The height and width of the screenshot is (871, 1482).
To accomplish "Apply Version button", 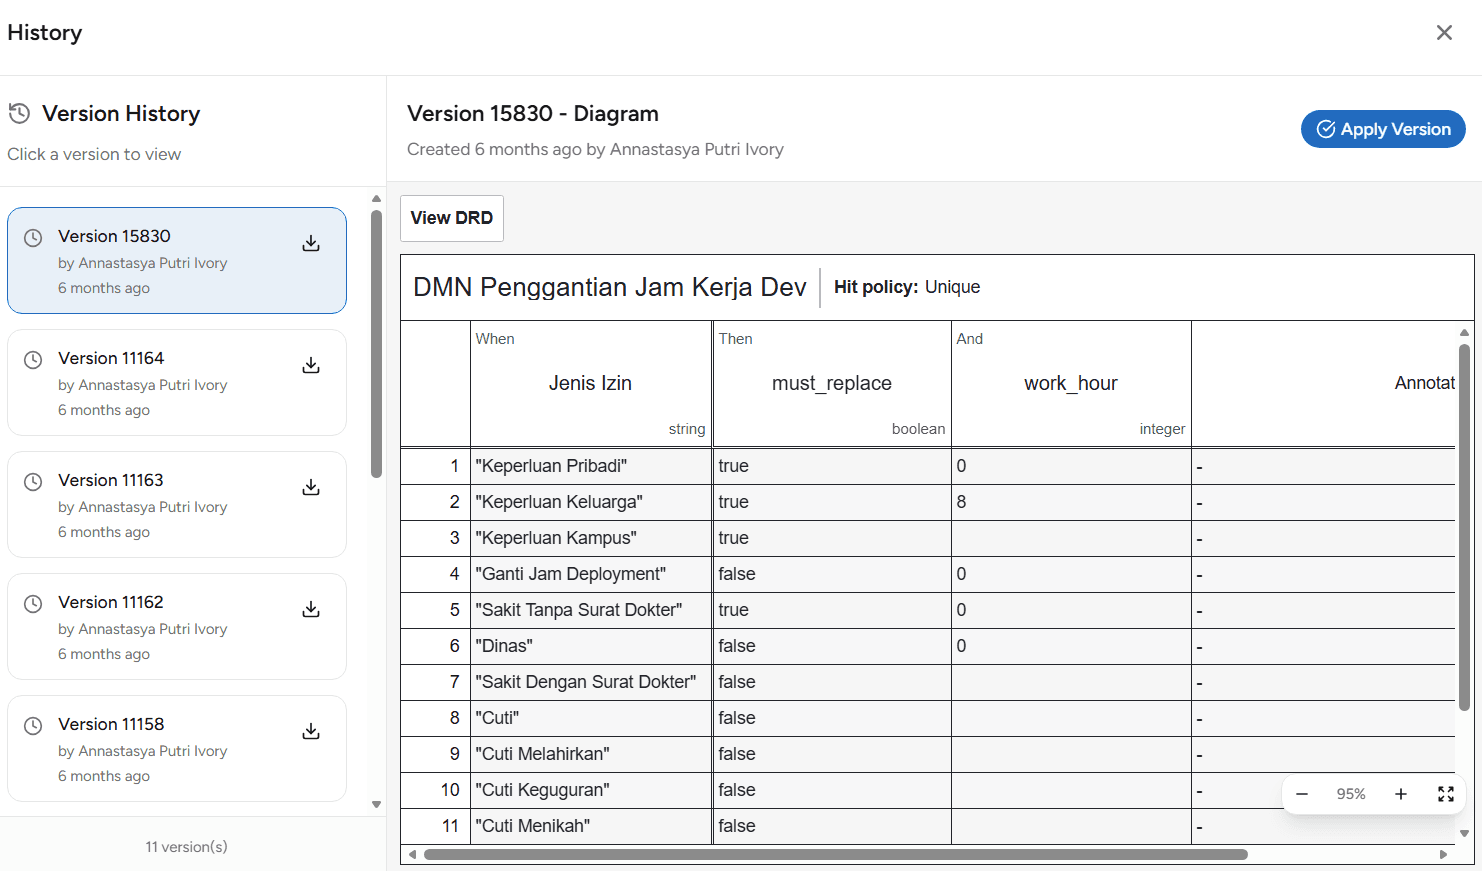I will point(1383,129).
